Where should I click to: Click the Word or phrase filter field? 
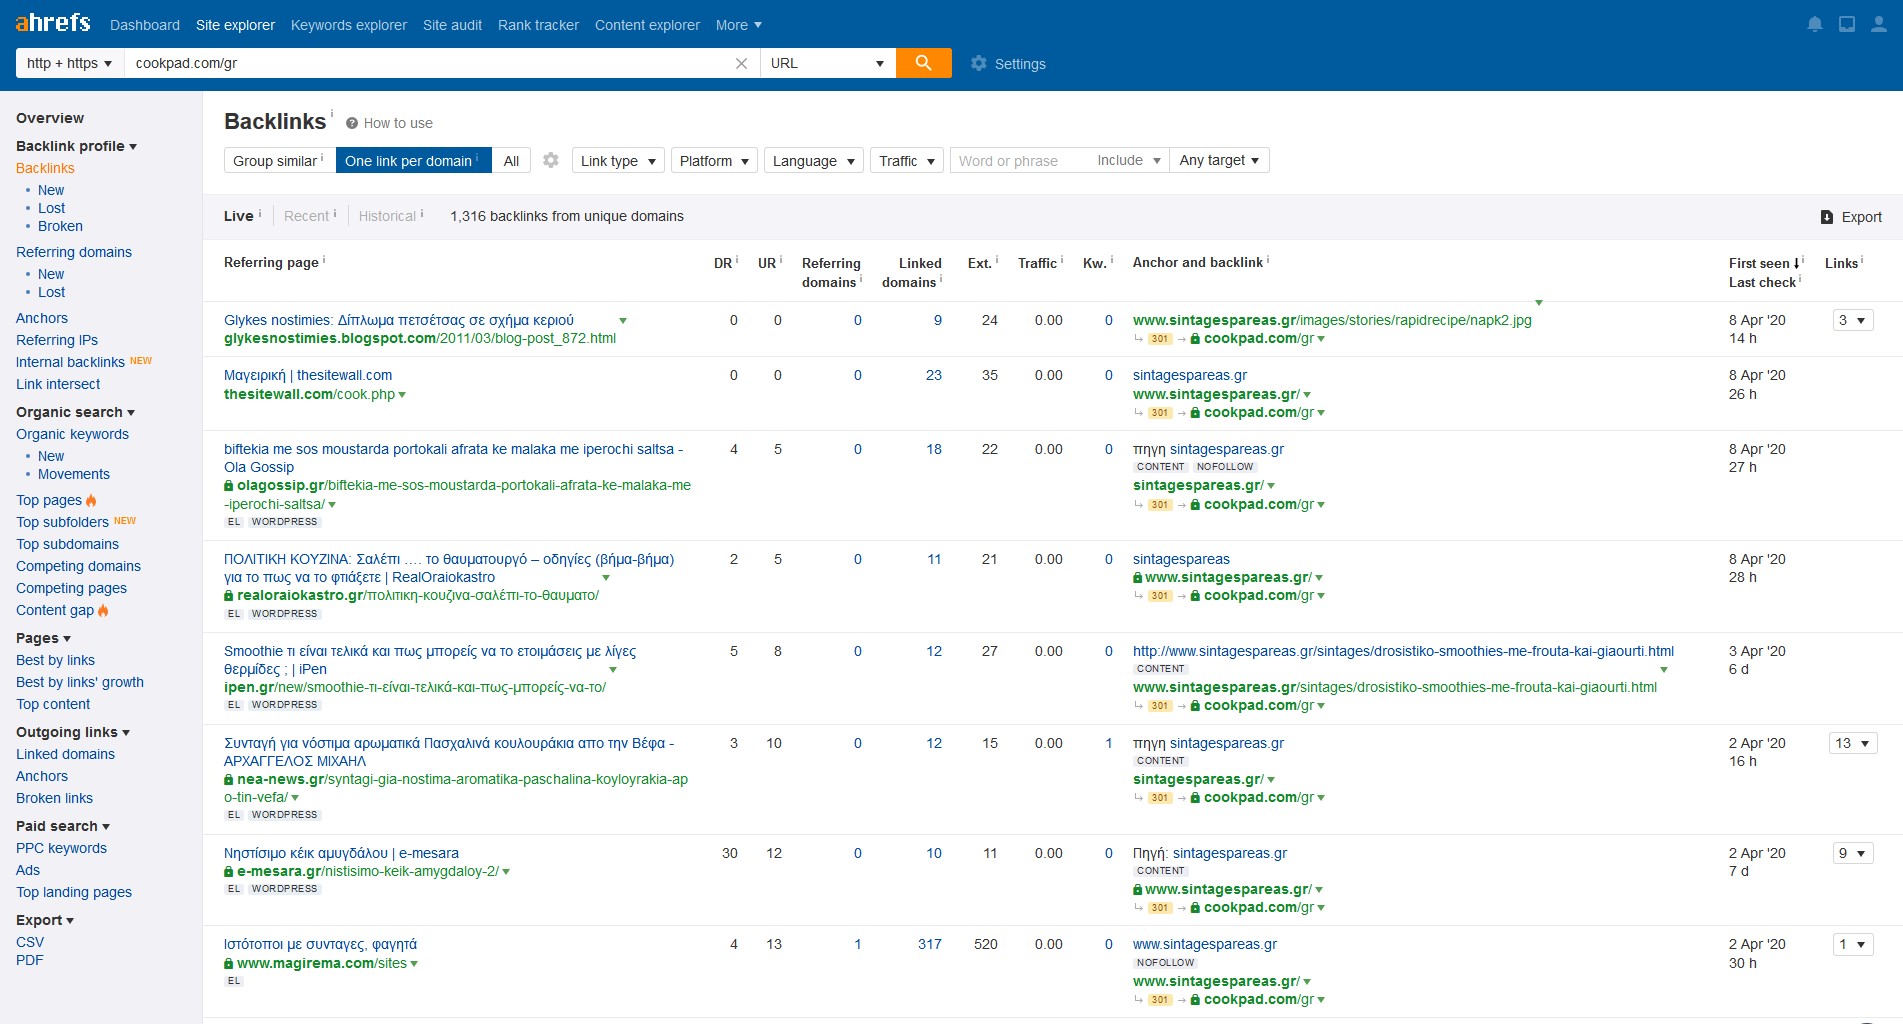(1018, 160)
